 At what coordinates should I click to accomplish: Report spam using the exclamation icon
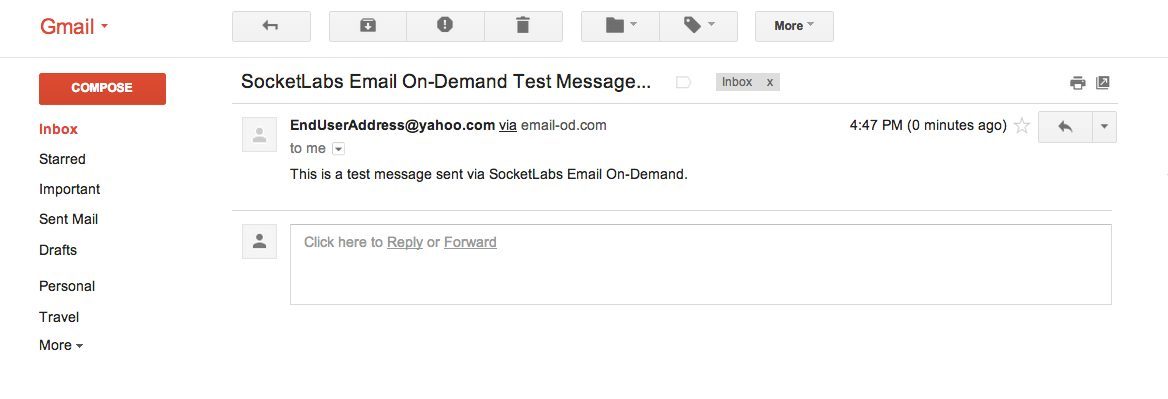click(445, 26)
